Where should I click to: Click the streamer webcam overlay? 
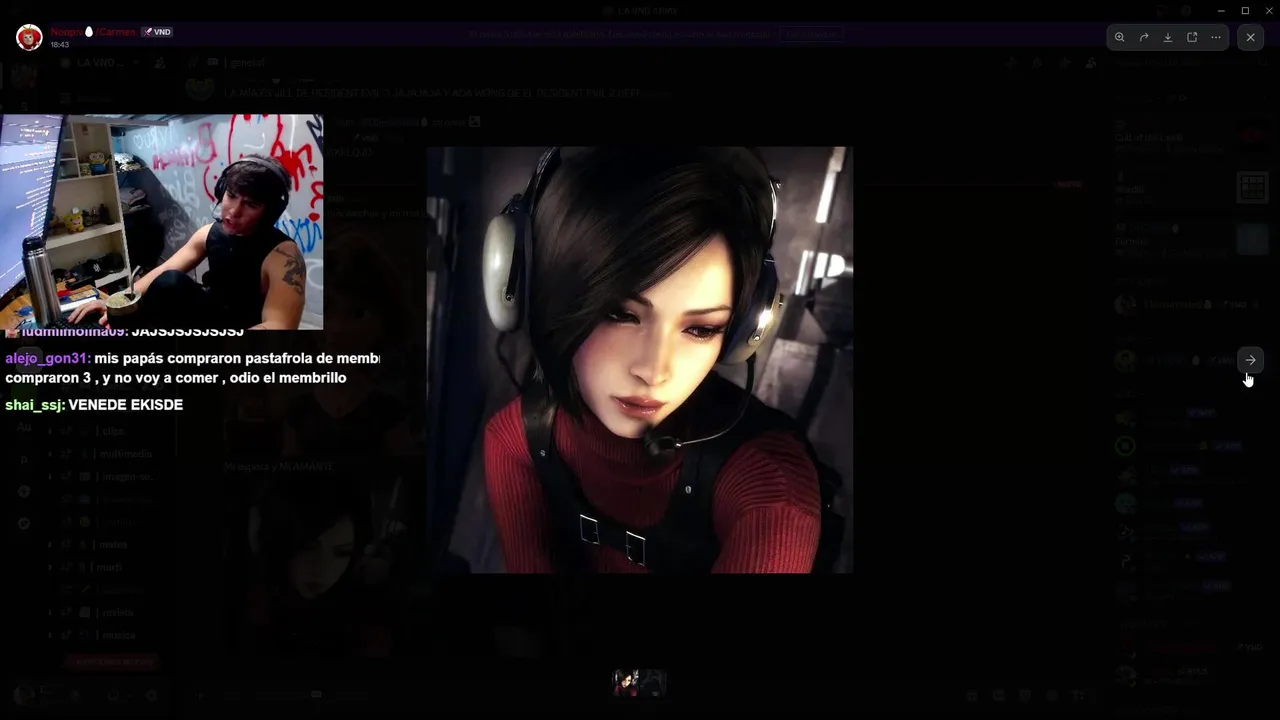click(162, 222)
